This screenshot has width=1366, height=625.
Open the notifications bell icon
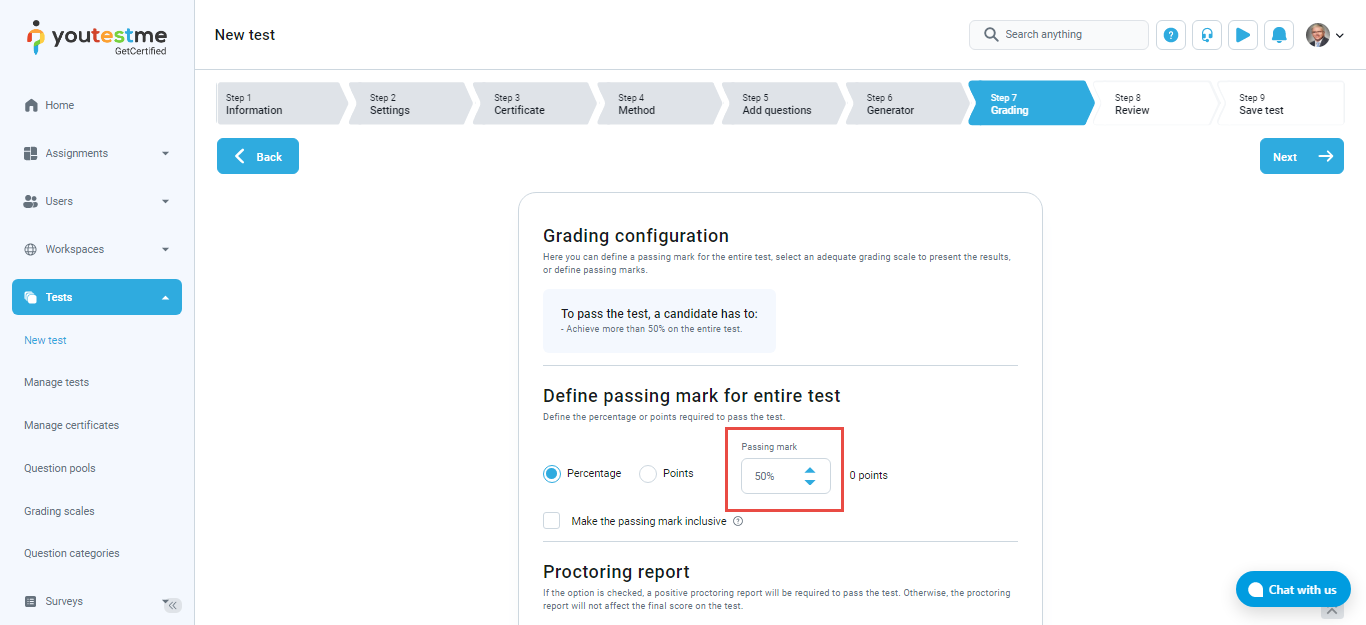click(1279, 35)
